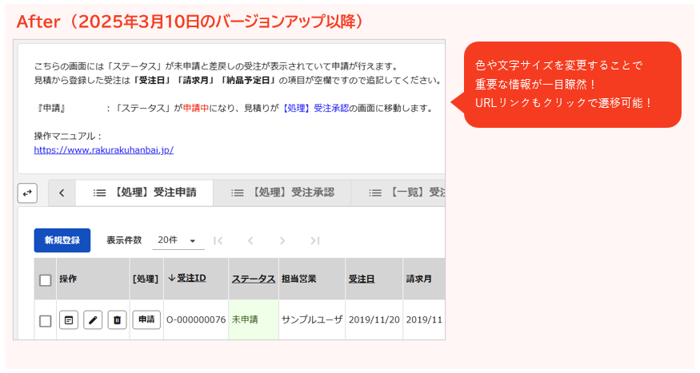The height and width of the screenshot is (373, 700).
Task: Switch to 【処理】受注承認 tab
Action: 282,192
